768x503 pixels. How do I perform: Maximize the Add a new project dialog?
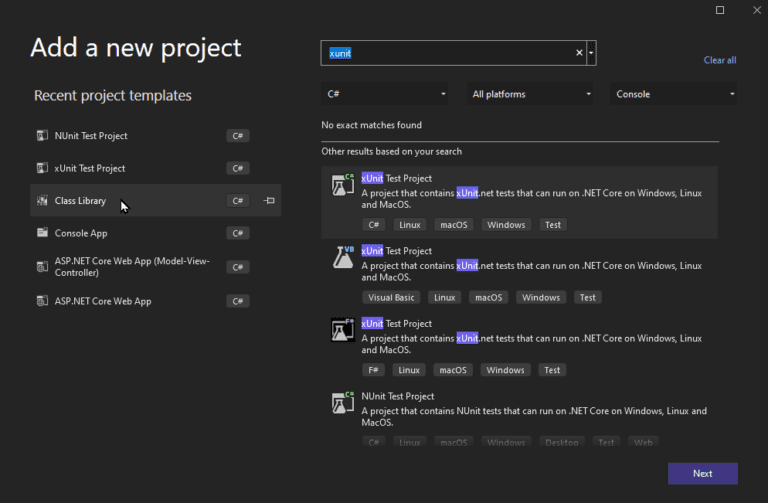720,10
